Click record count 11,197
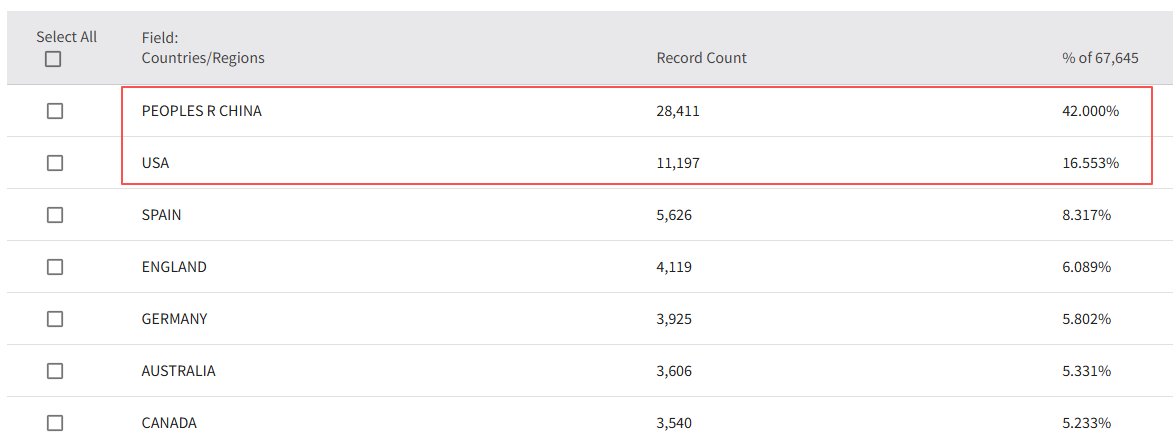Viewport: 1173px width, 447px height. (677, 163)
